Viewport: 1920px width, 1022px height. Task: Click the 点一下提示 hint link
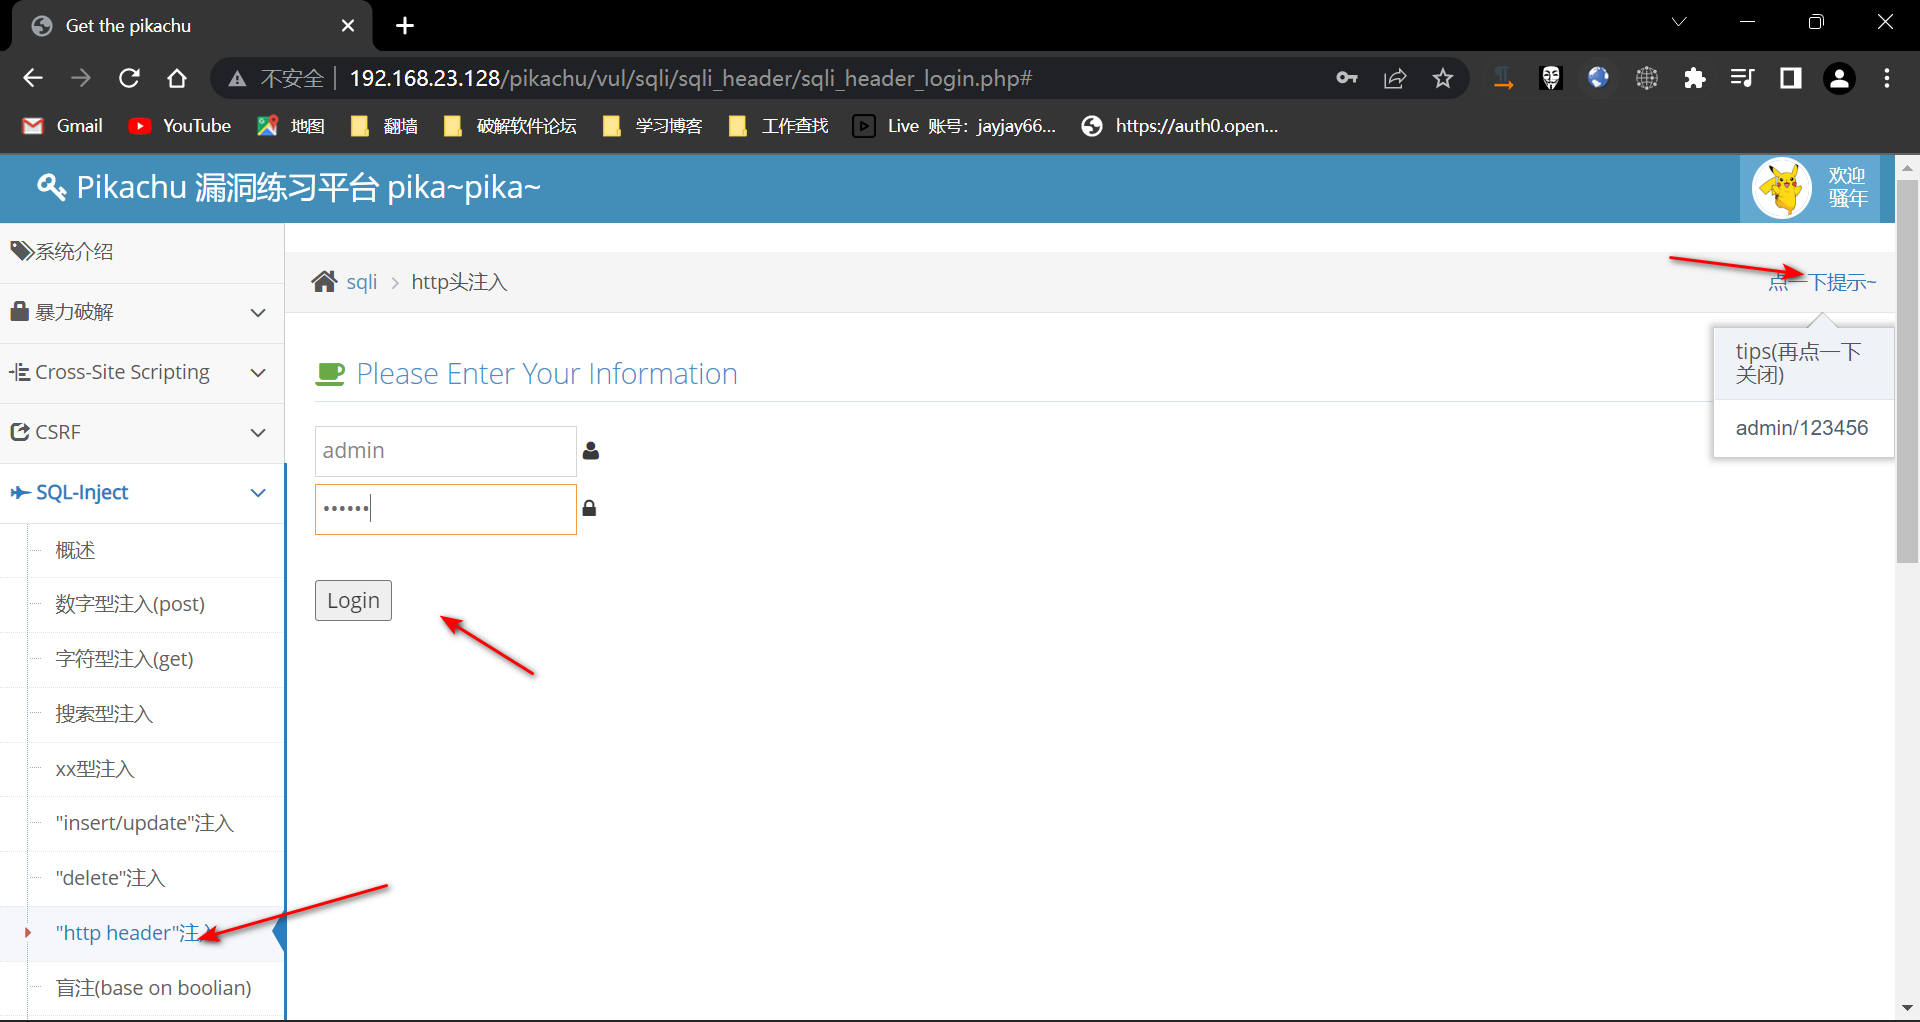click(x=1822, y=283)
